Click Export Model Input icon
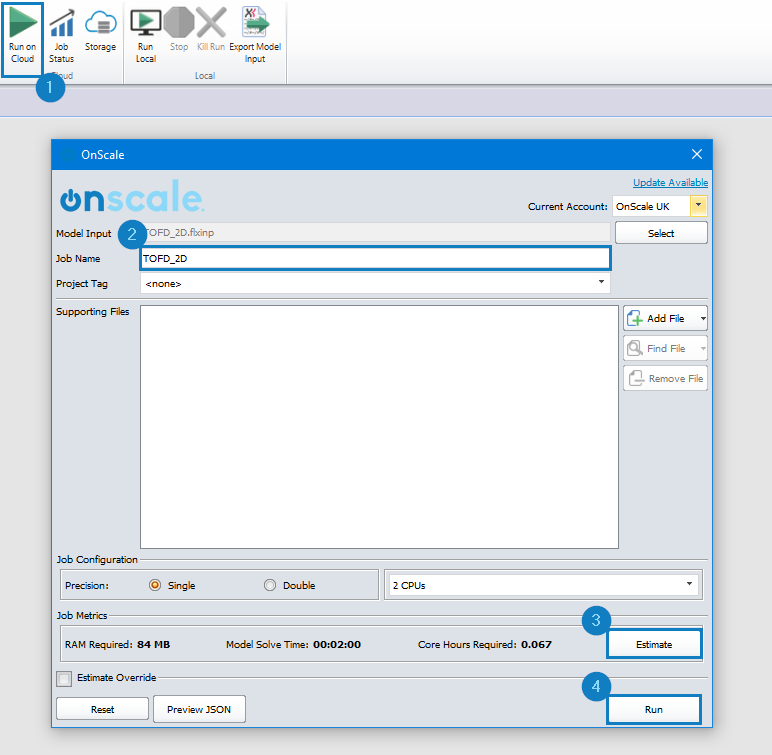This screenshot has height=755, width=772. 255,35
